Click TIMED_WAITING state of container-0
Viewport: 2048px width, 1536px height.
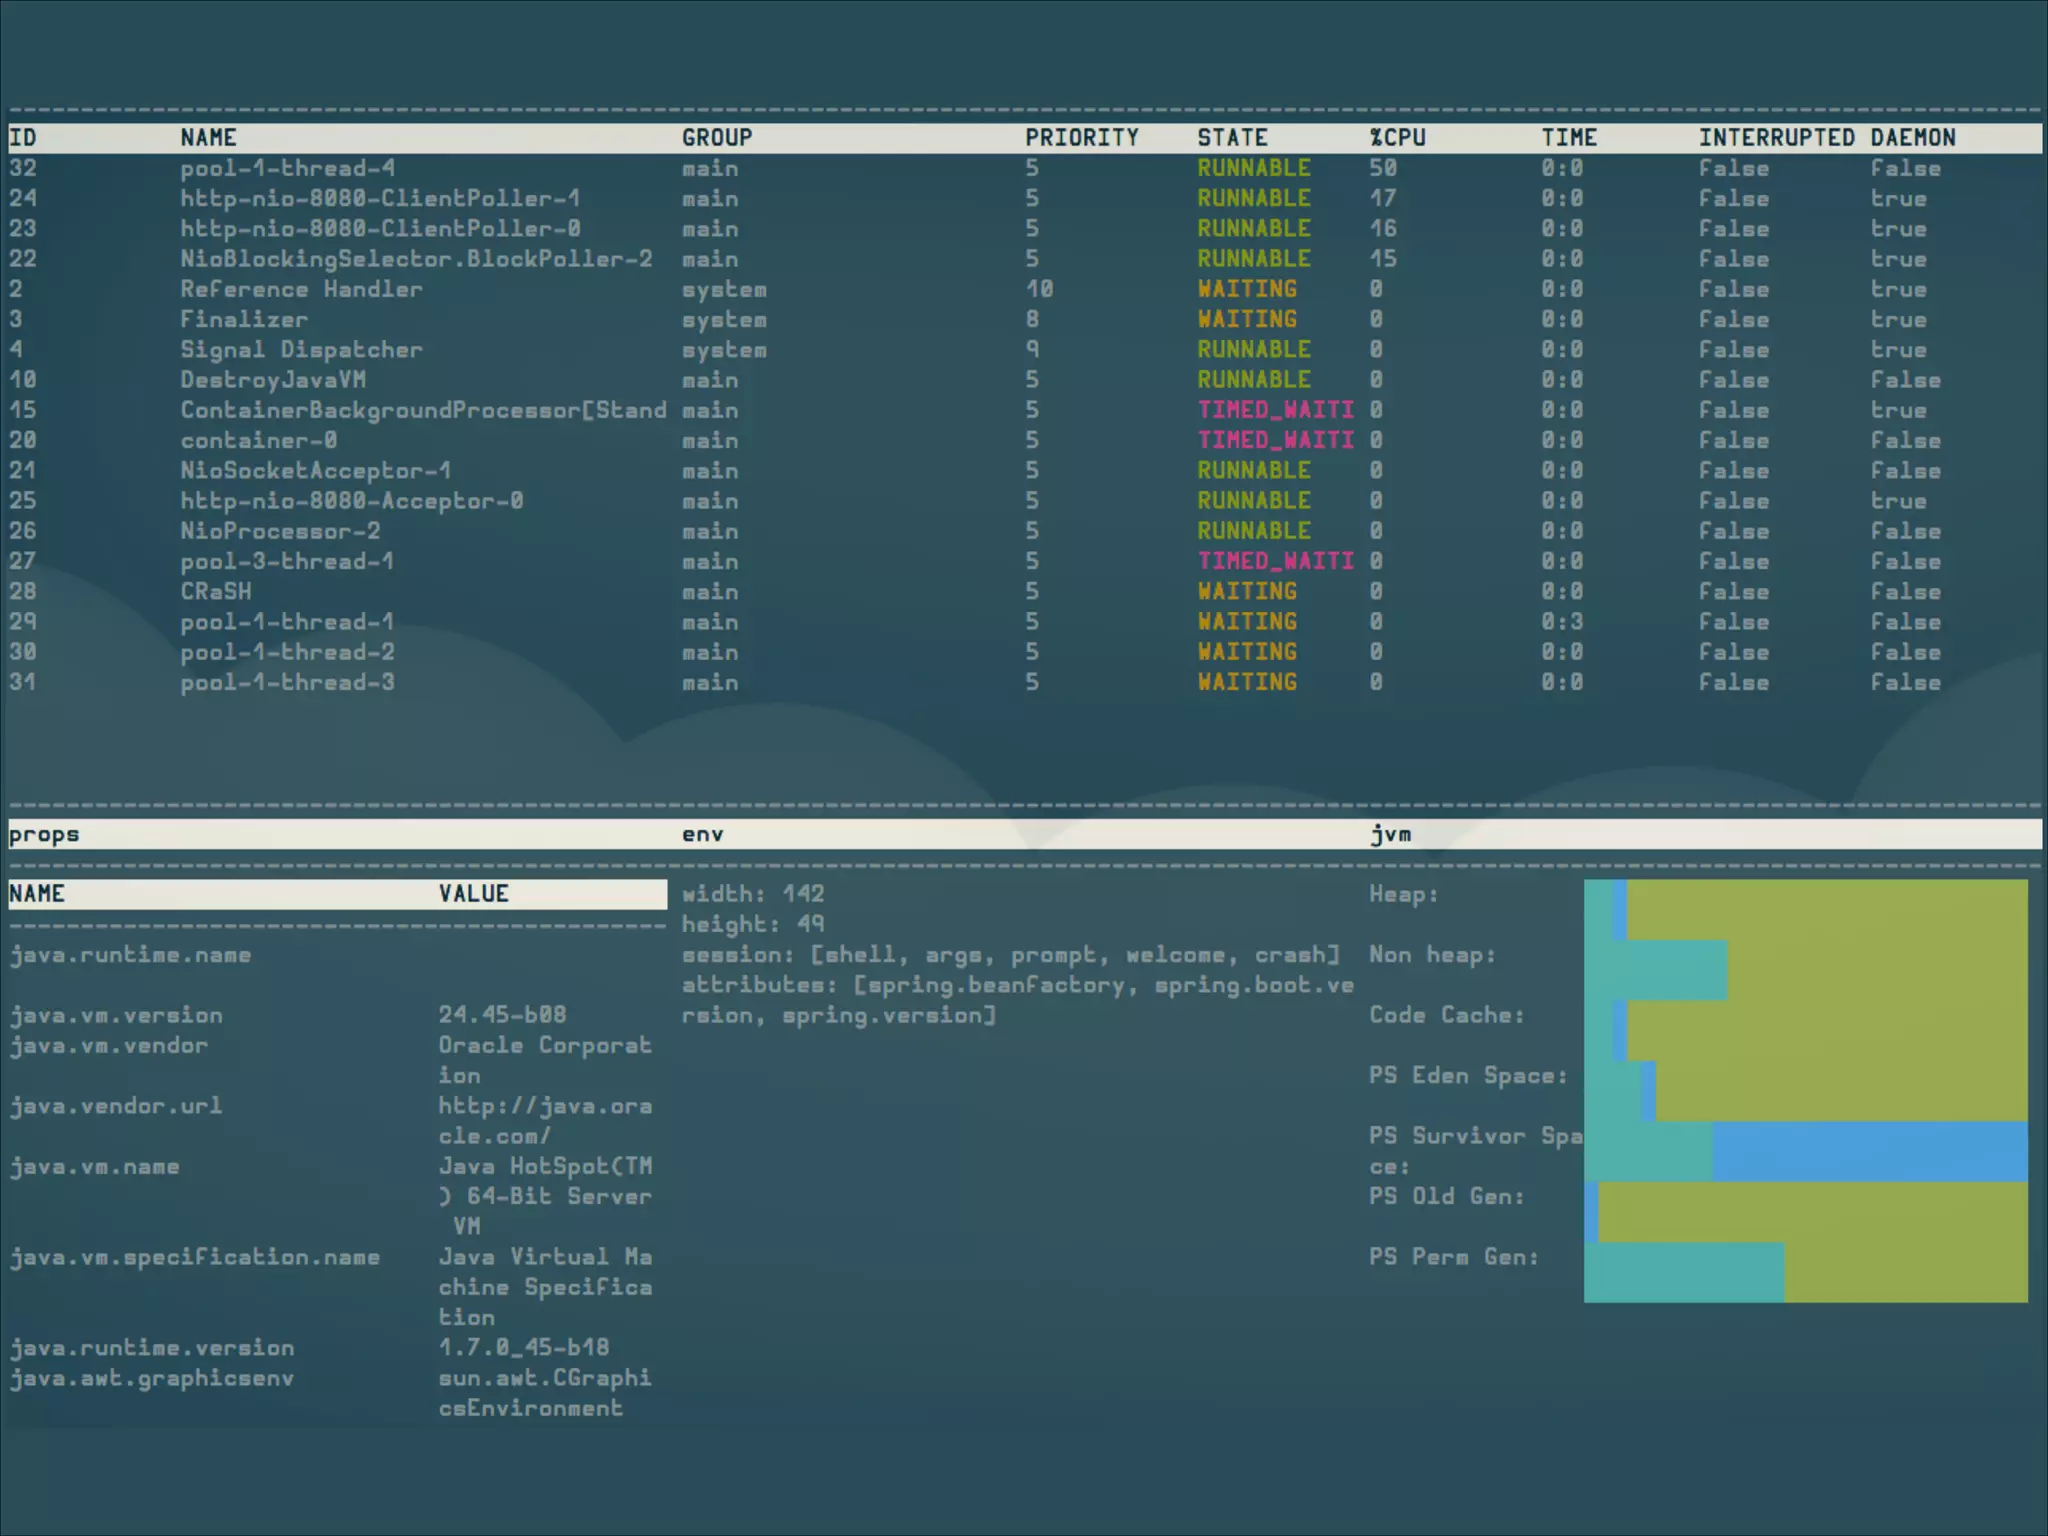(1275, 440)
